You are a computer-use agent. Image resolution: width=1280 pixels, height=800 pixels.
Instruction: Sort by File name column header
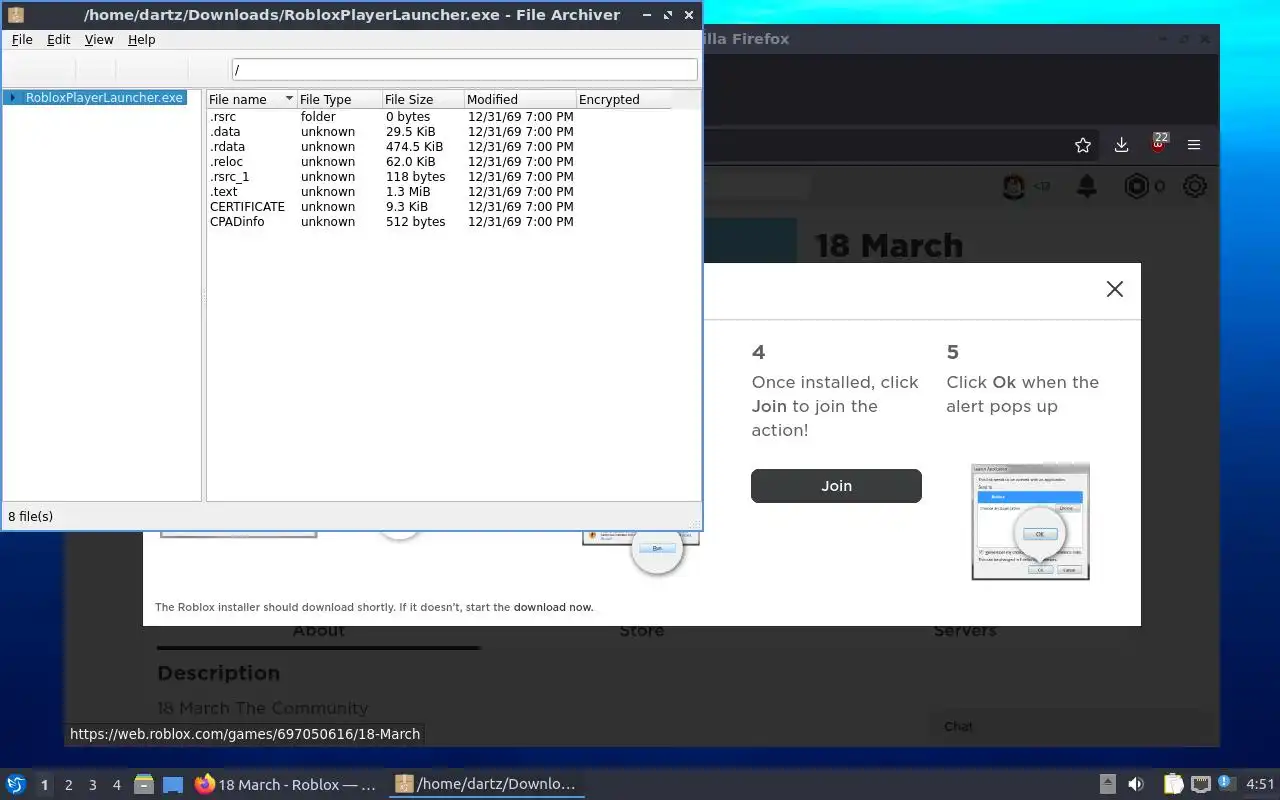(251, 99)
